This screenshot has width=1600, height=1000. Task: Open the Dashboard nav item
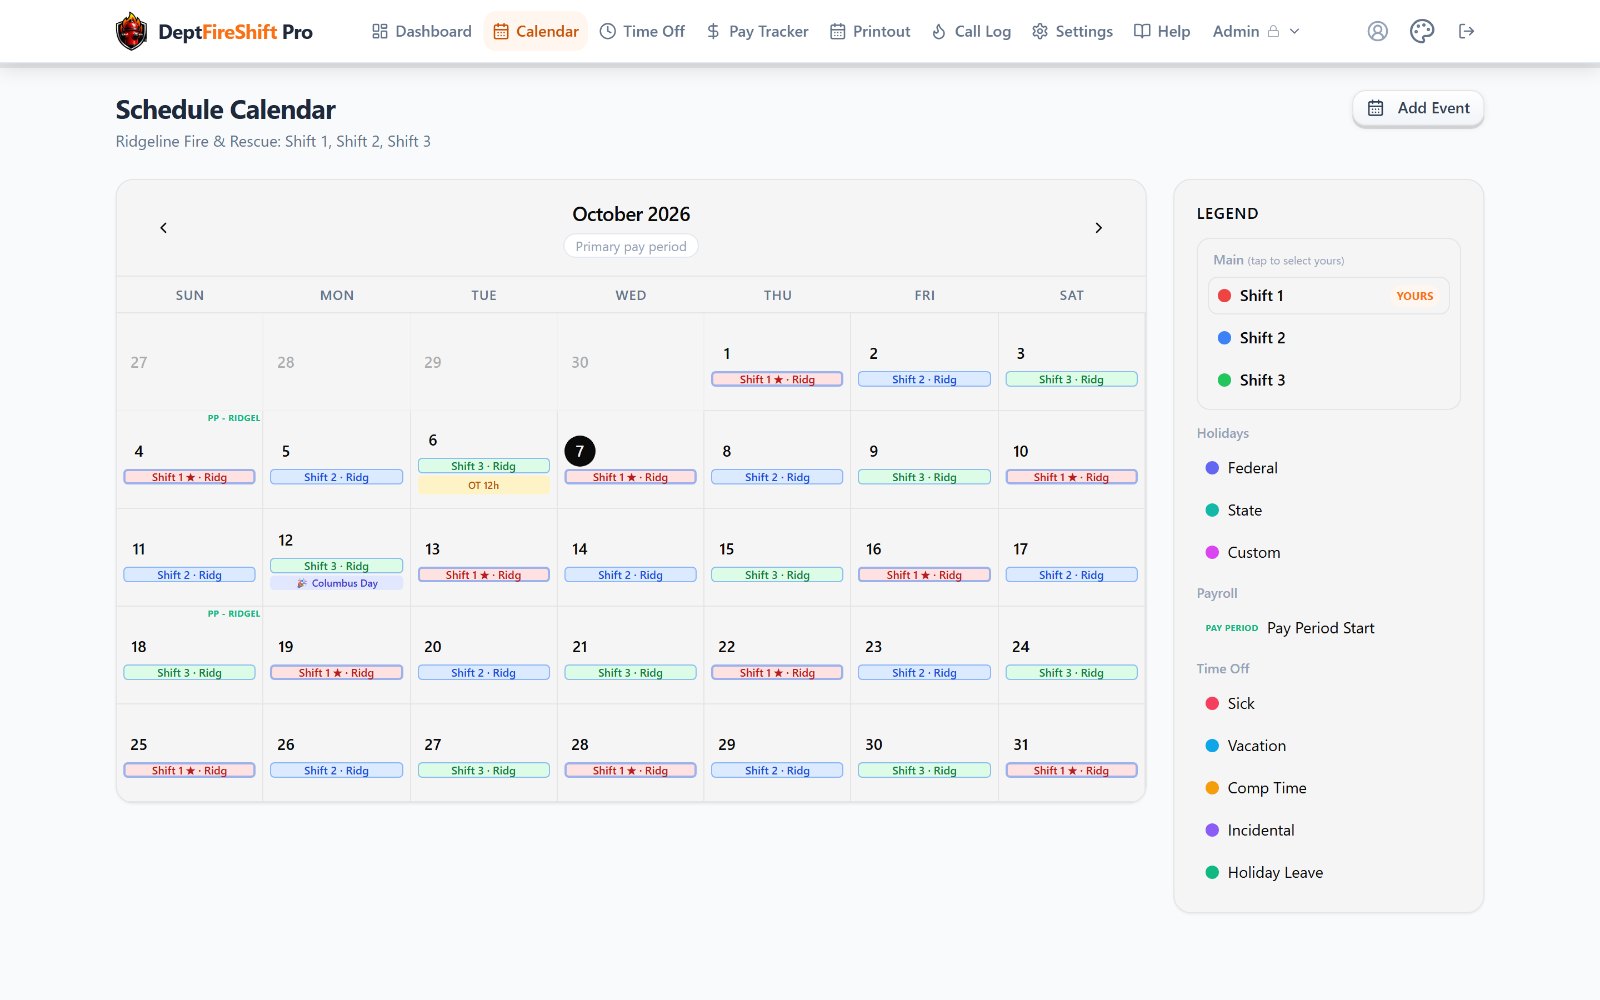coord(421,31)
